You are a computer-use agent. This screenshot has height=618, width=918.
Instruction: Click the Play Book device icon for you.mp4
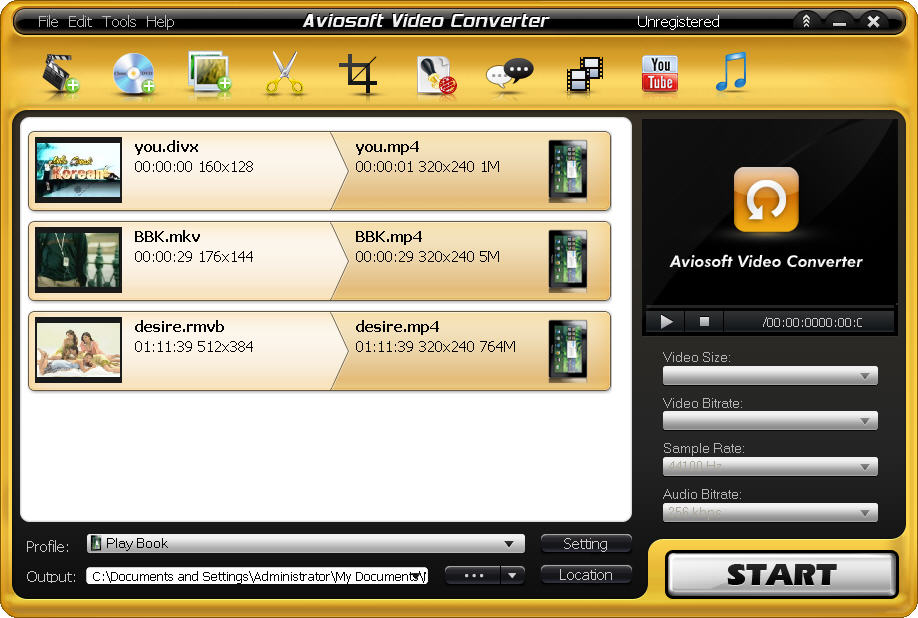click(x=568, y=171)
